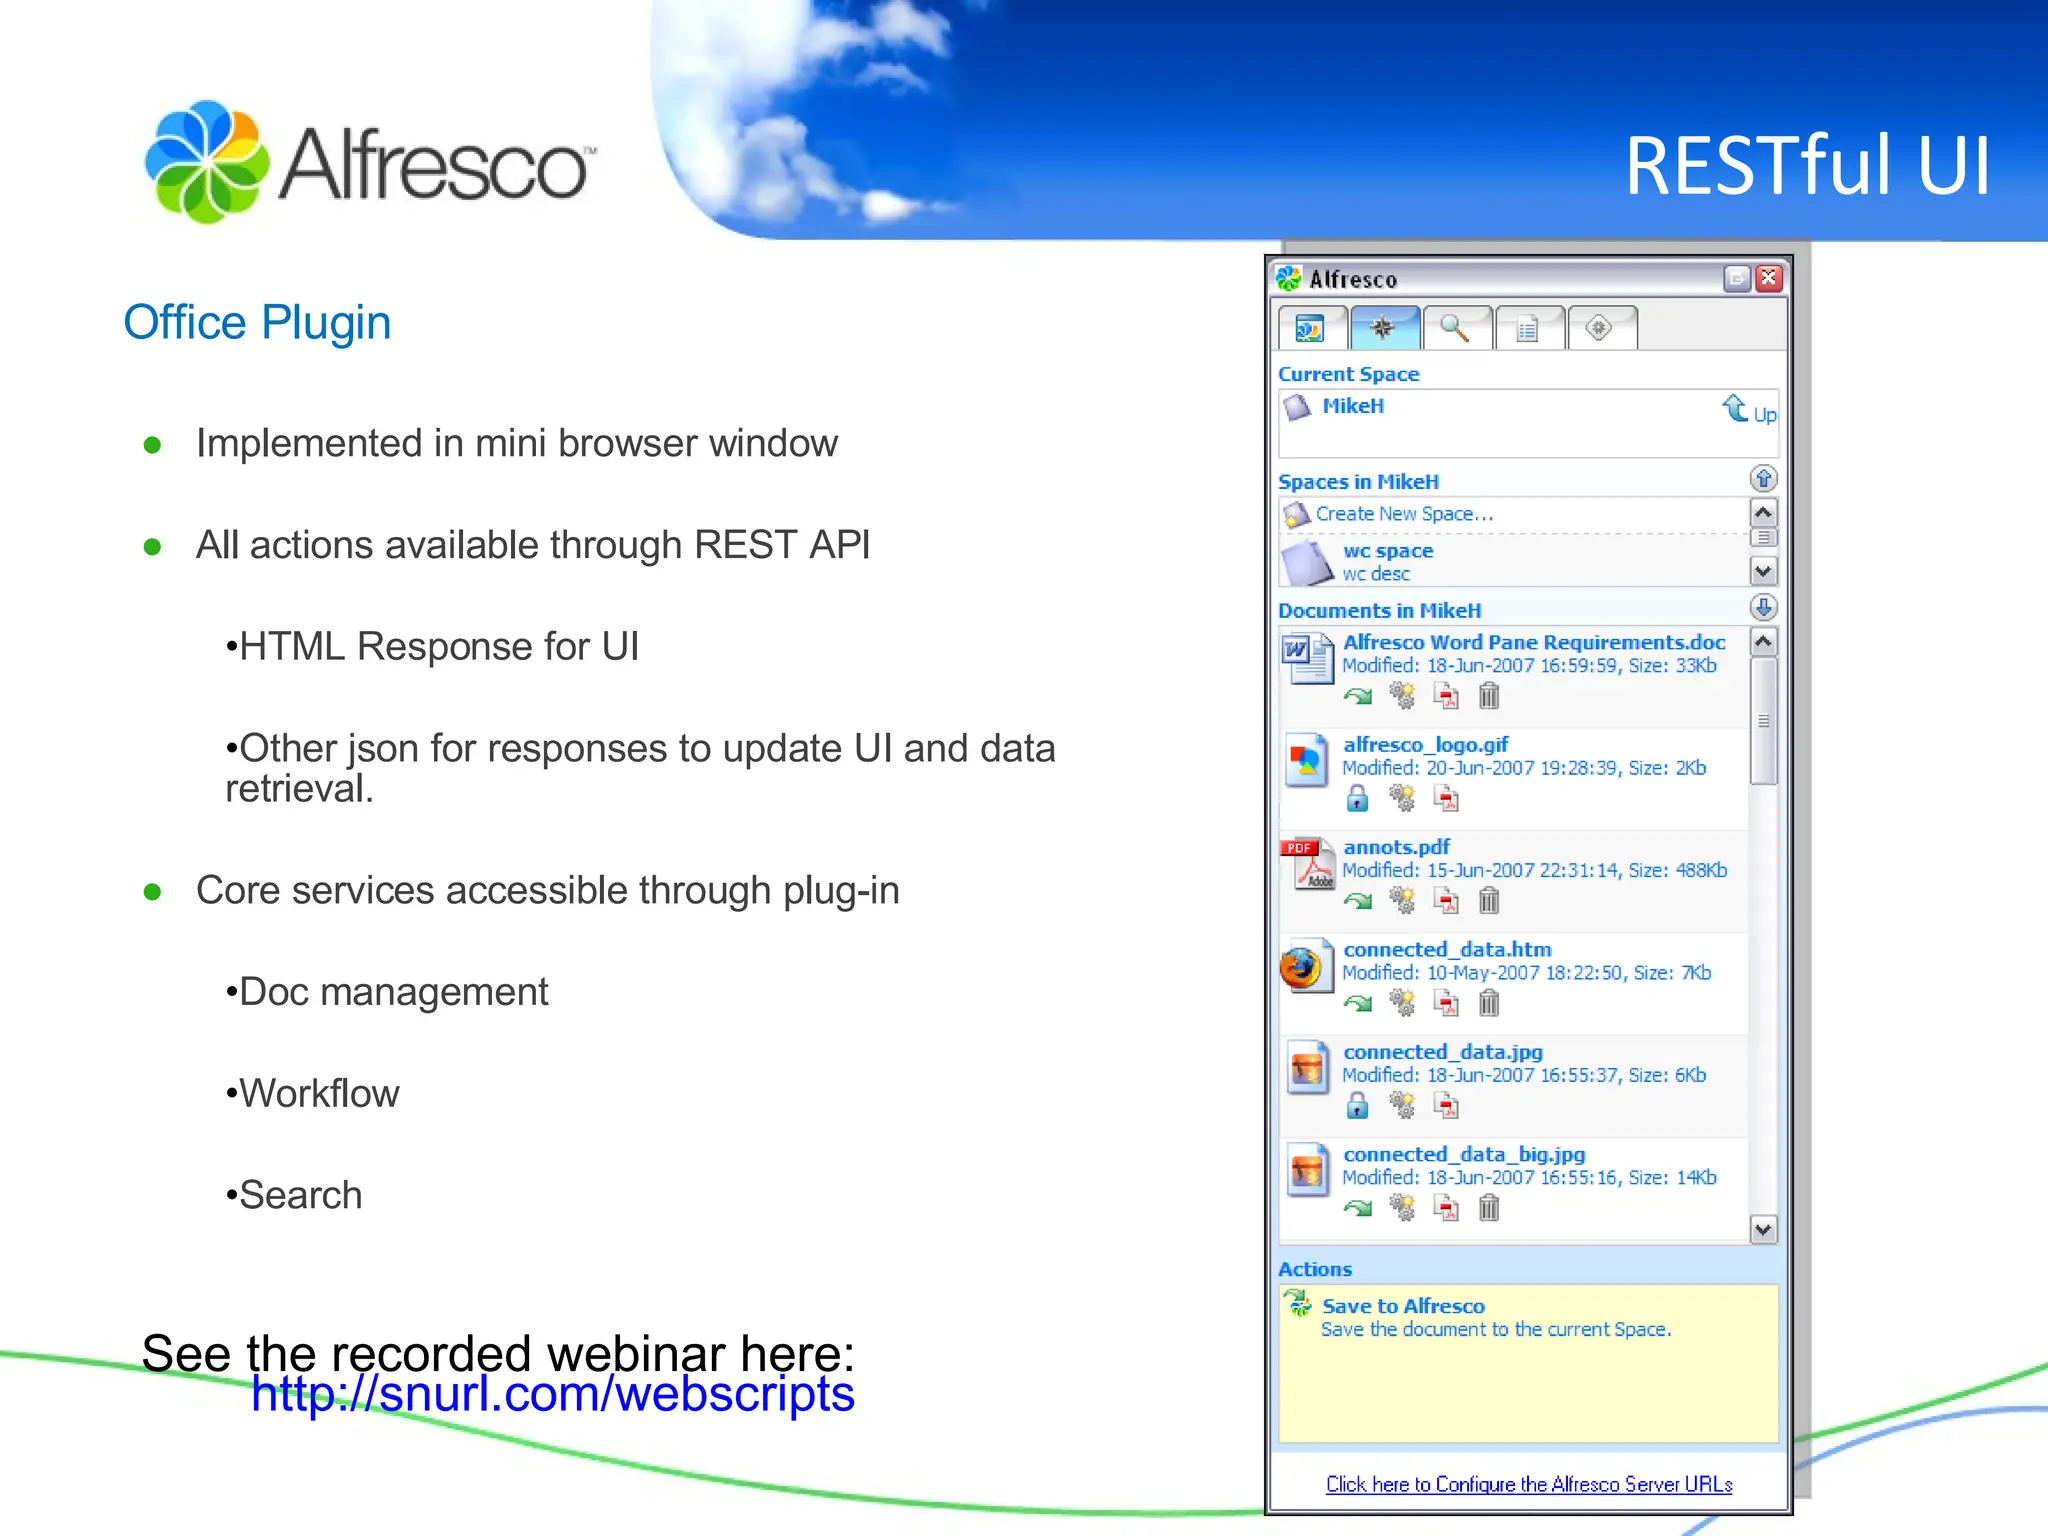Check out annots.pdf using green arrow
2048x1536 pixels.
click(x=1358, y=901)
